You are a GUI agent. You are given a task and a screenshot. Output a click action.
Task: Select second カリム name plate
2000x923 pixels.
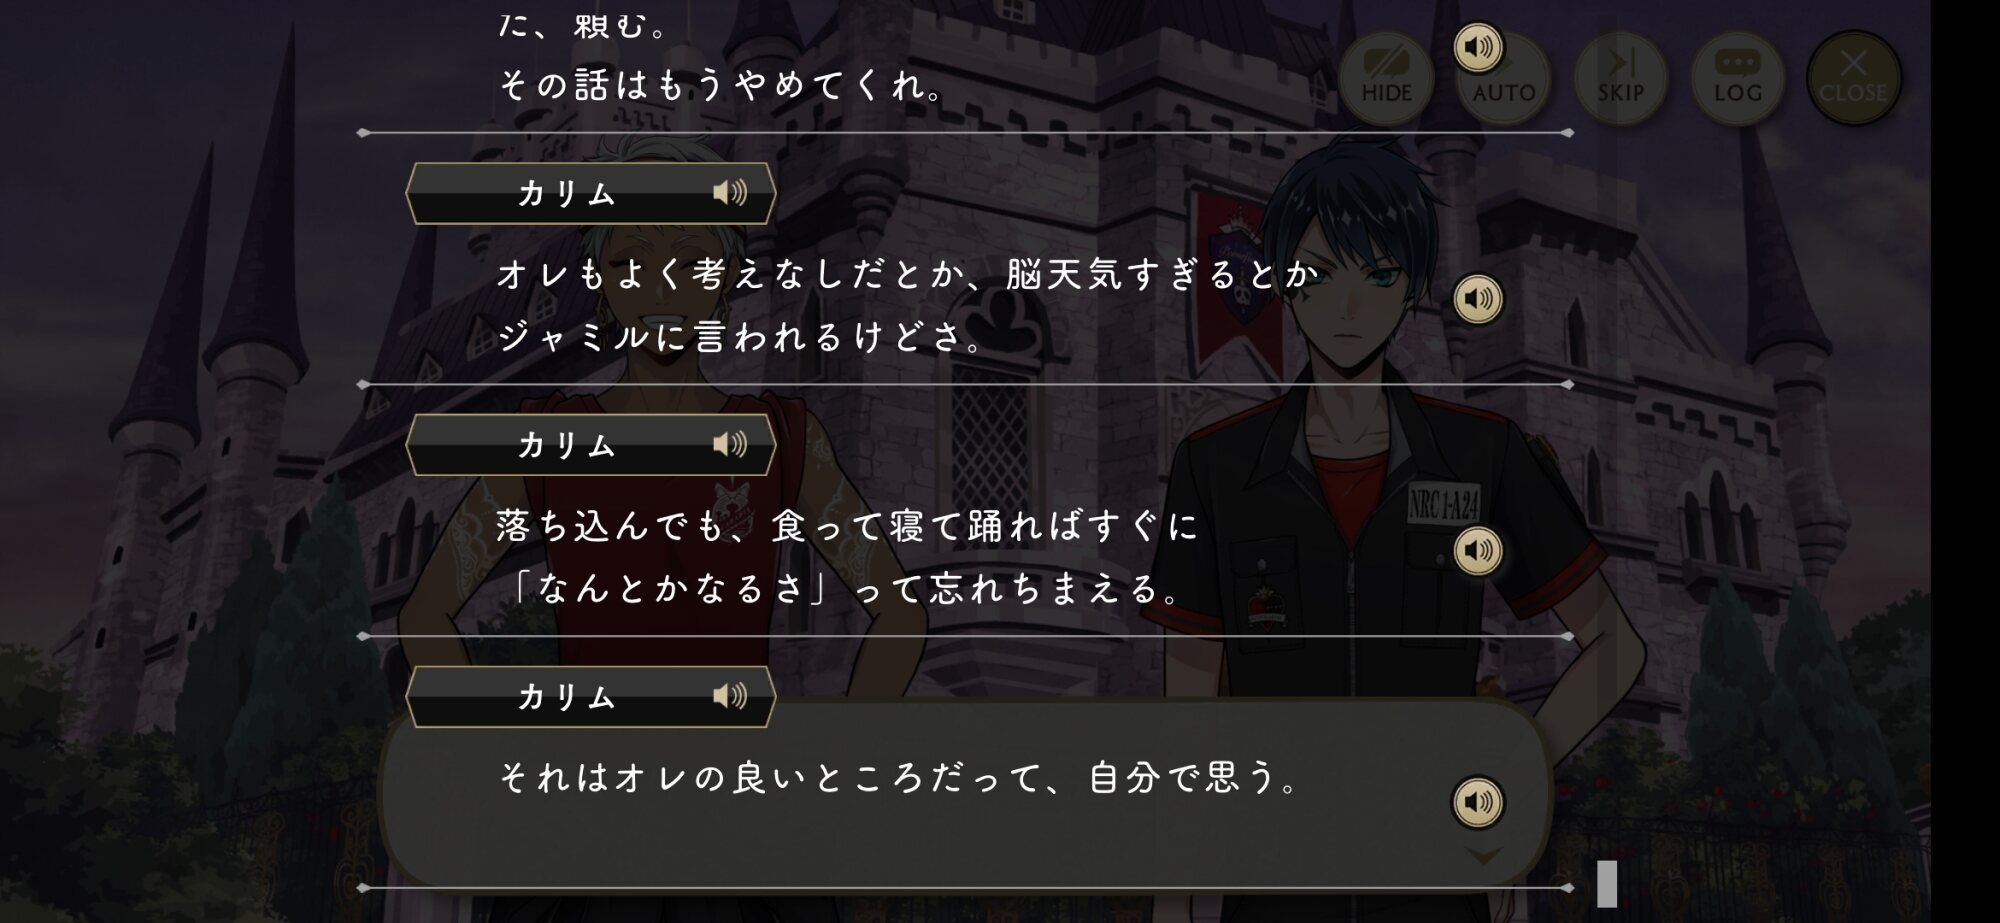click(x=591, y=445)
